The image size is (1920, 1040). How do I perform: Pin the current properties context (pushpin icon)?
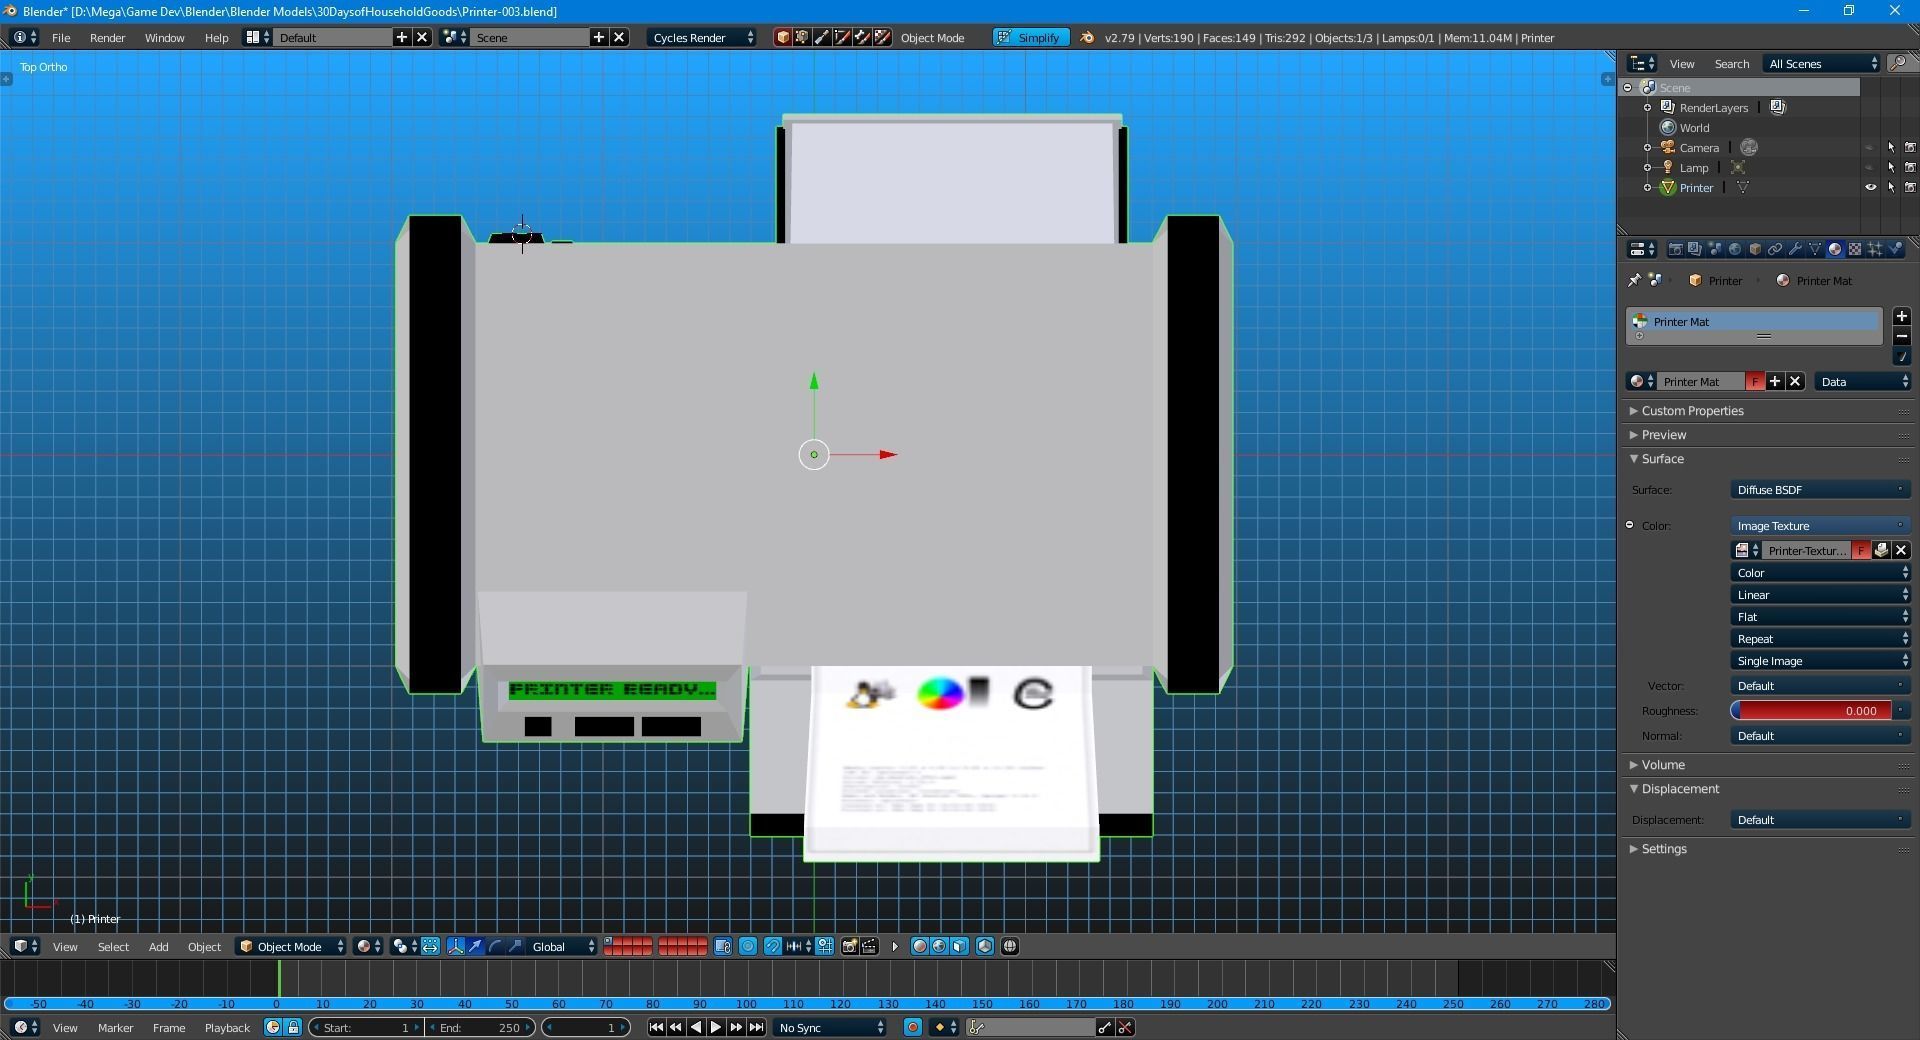(1633, 281)
